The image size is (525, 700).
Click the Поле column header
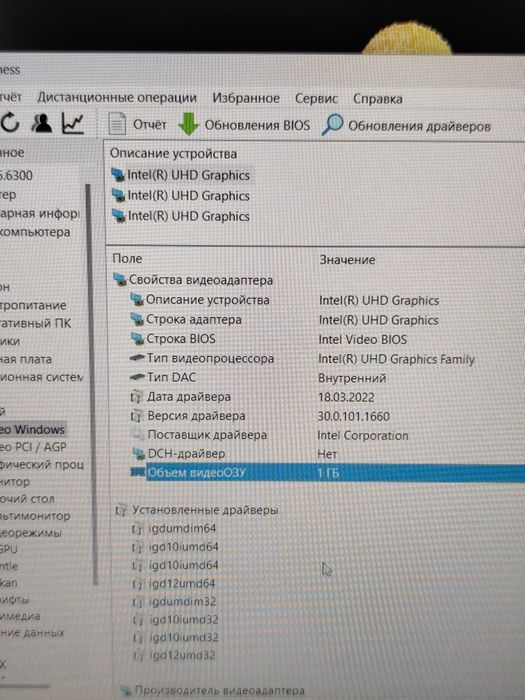click(127, 258)
